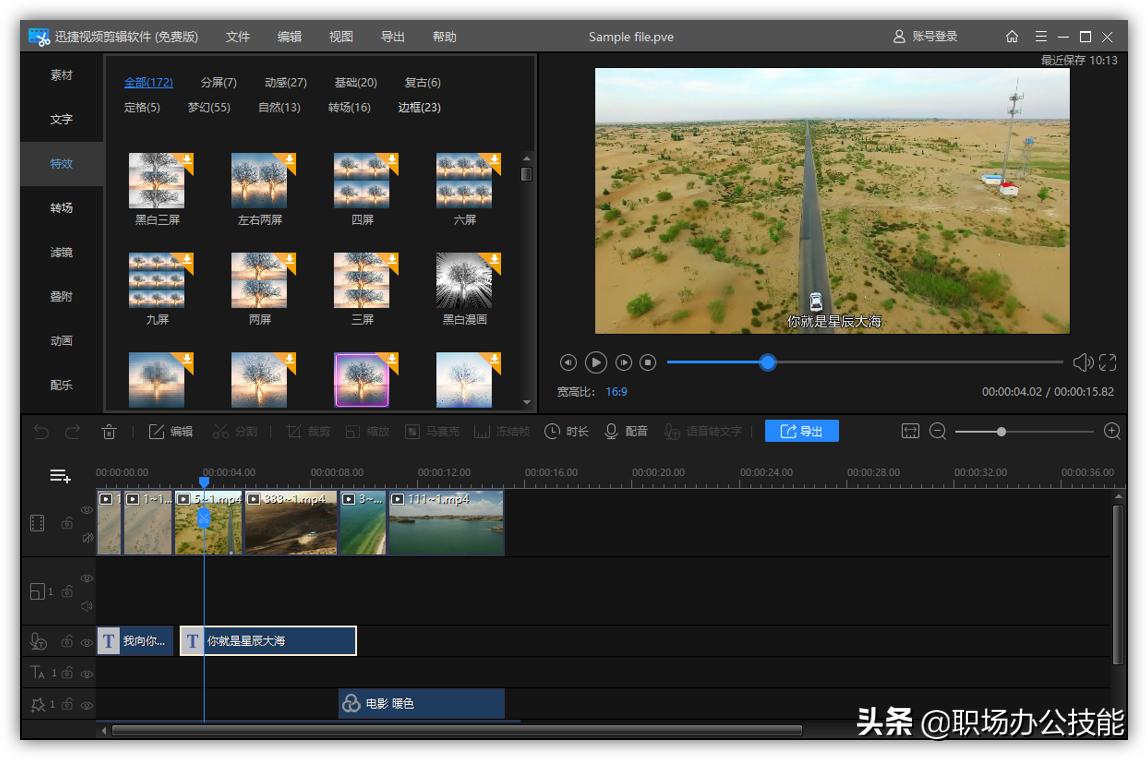Open the hamburger menu near window controls
Screen dimensions: 1148x760
pos(1040,37)
